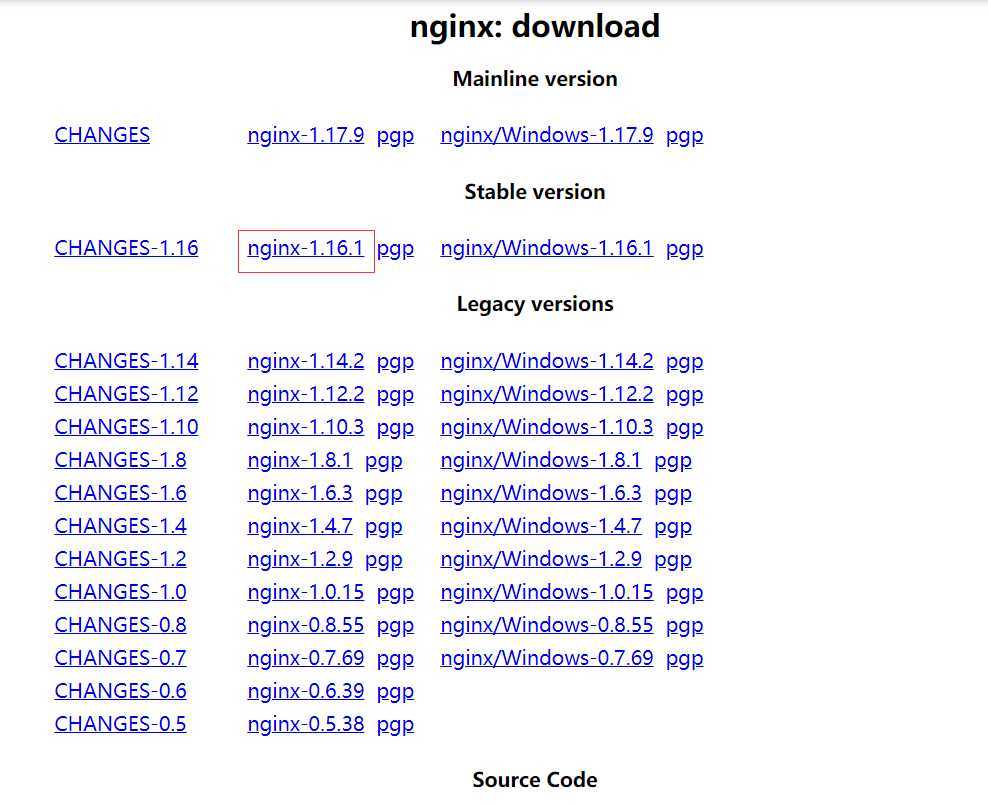
Task: Download nginx/Windows-1.6.3
Action: pyautogui.click(x=541, y=492)
